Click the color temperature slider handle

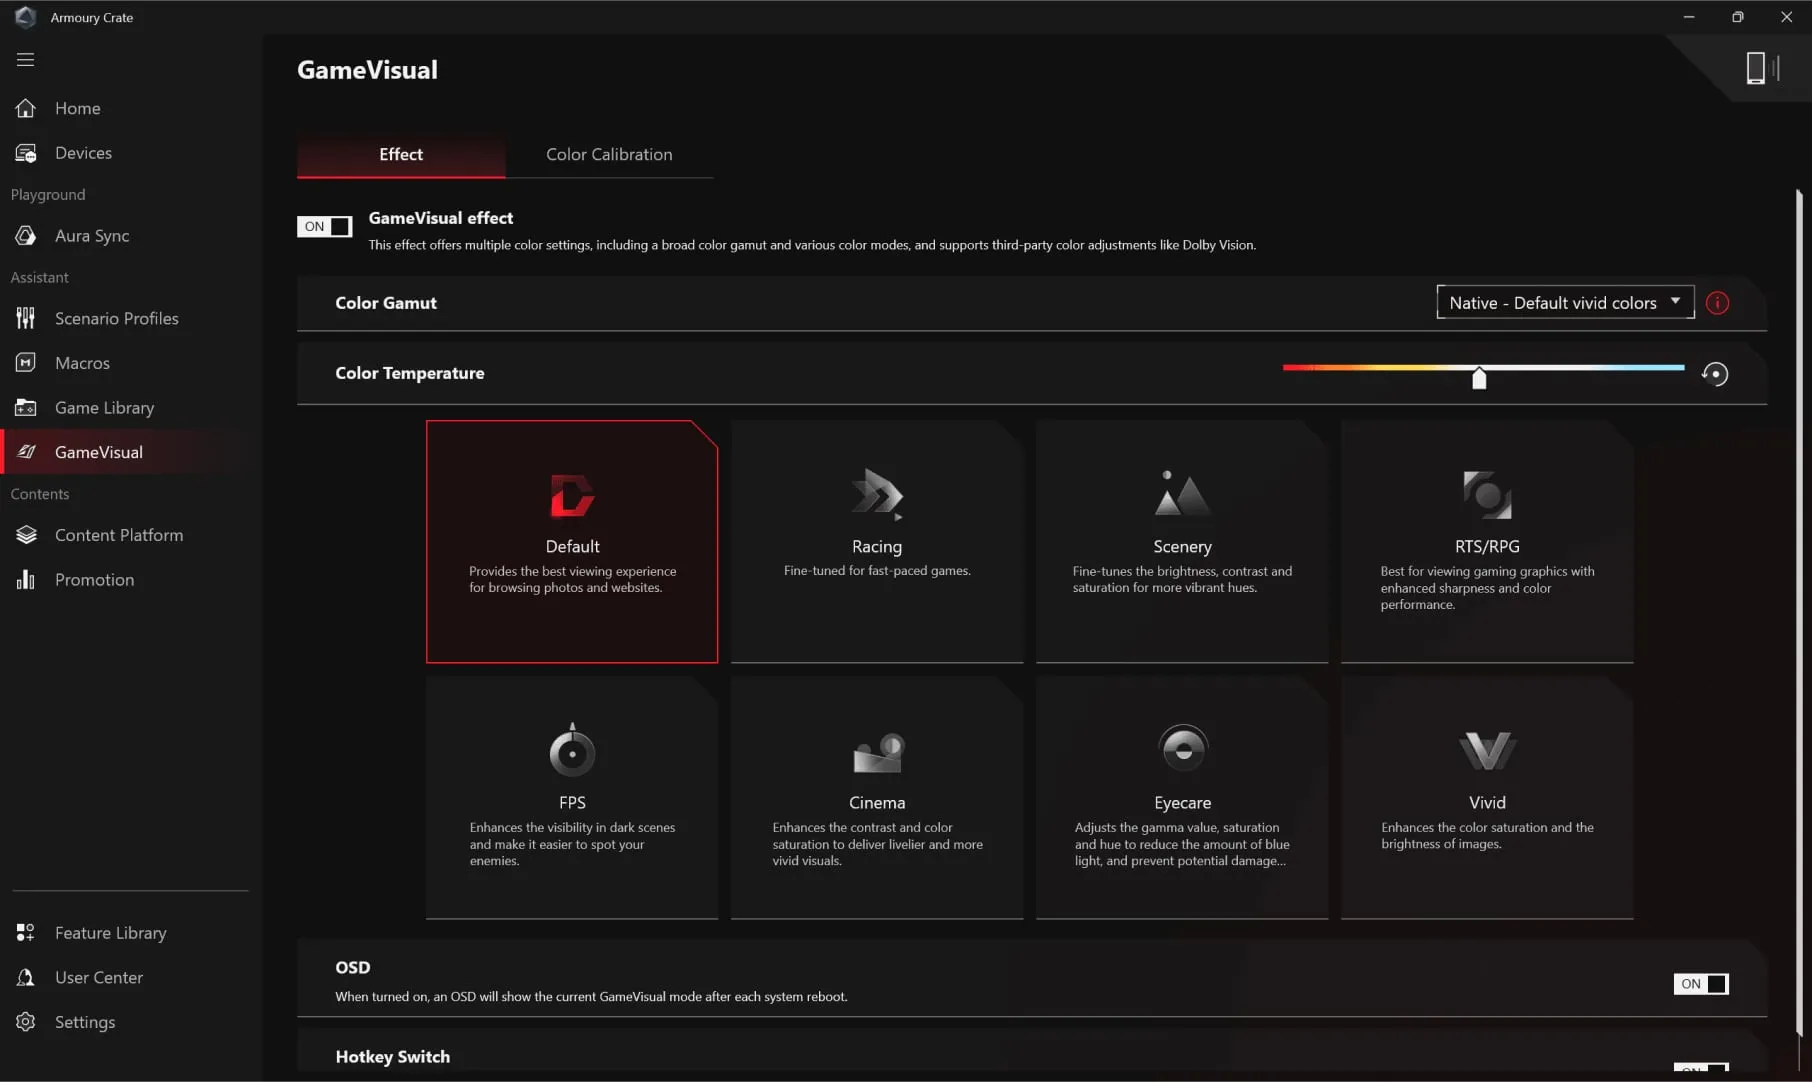1479,377
